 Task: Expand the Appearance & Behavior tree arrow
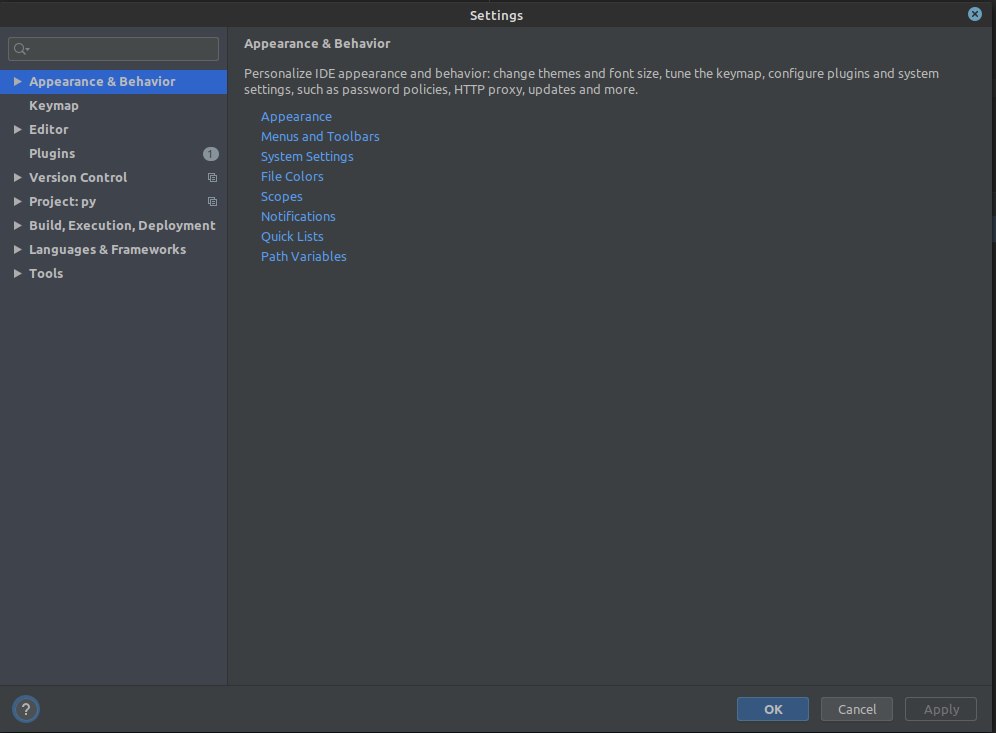[18, 81]
